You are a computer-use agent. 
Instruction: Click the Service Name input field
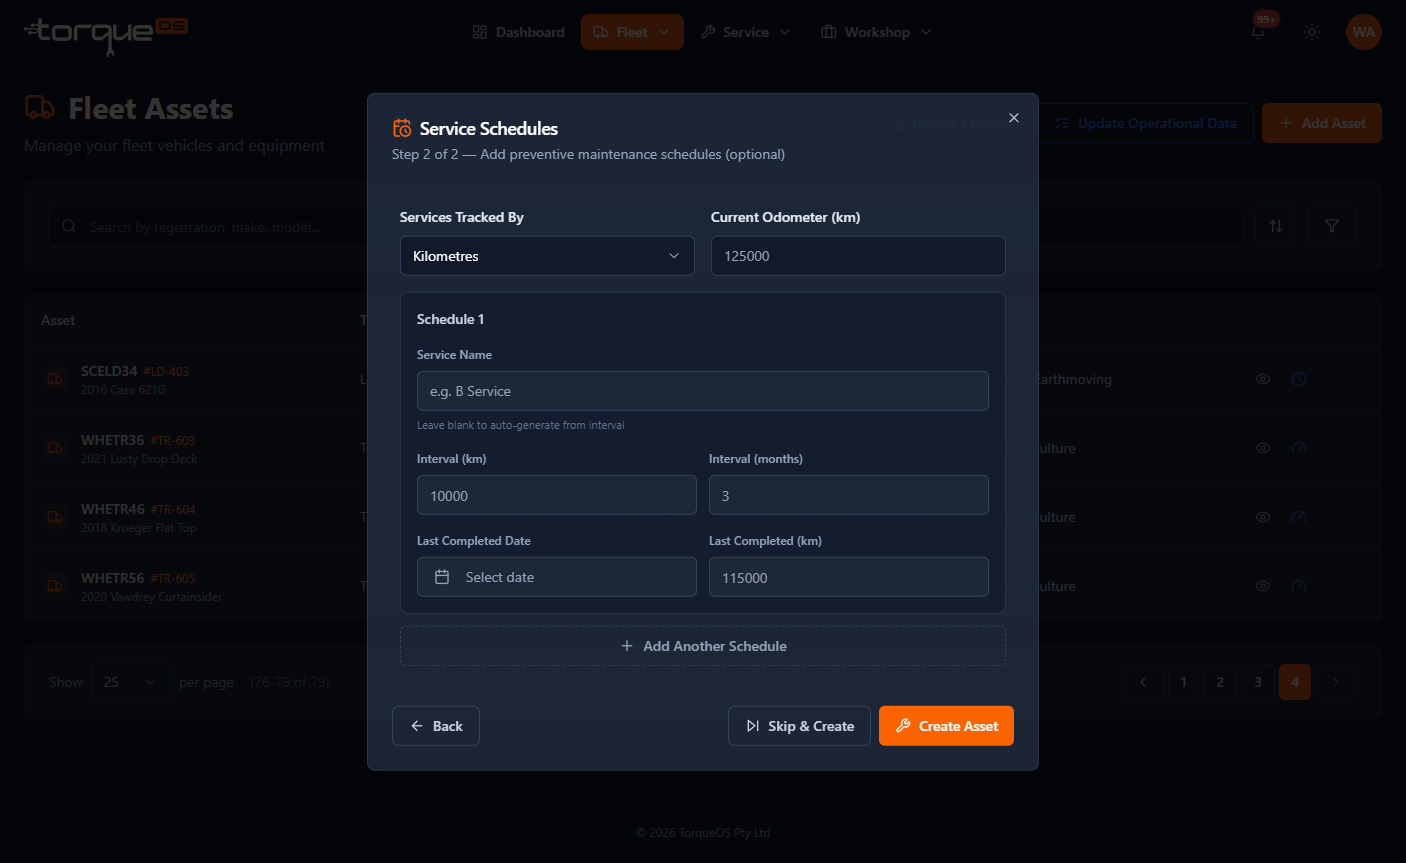tap(703, 391)
